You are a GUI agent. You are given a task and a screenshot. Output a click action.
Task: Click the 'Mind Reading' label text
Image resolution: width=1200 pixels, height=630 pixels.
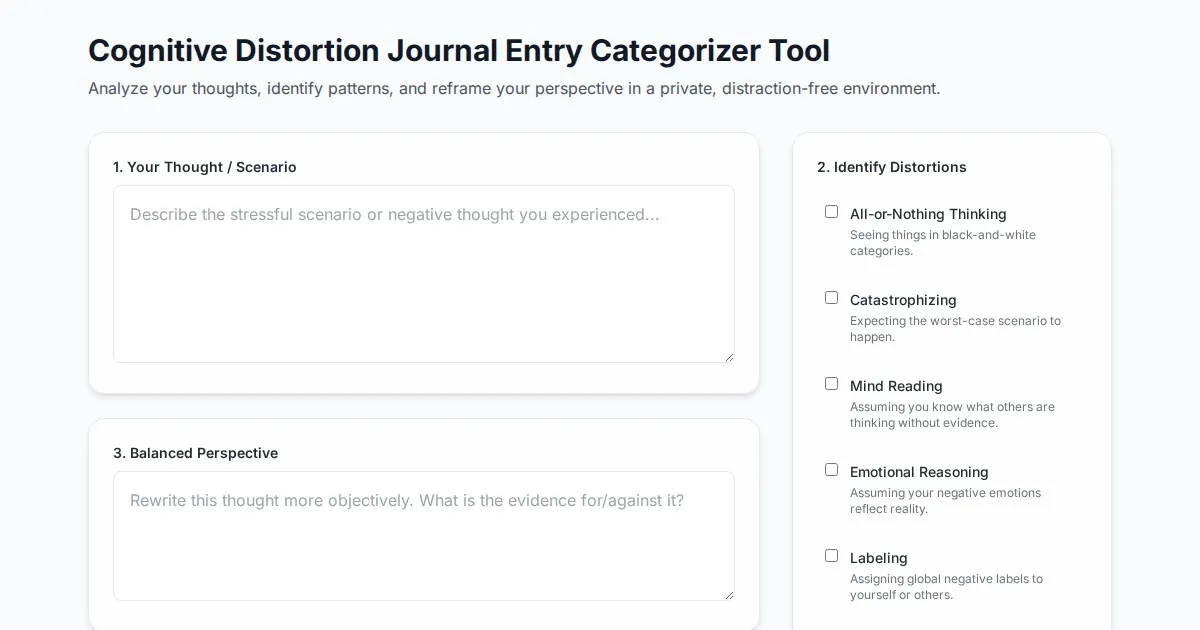(896, 386)
